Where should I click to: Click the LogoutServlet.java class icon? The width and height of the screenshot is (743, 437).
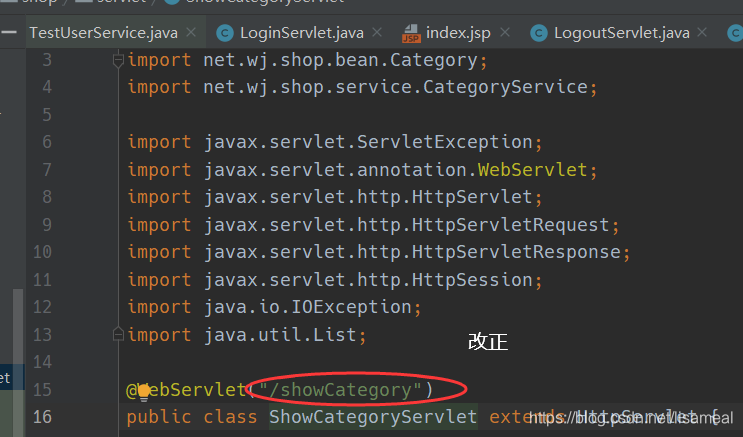[x=539, y=33]
